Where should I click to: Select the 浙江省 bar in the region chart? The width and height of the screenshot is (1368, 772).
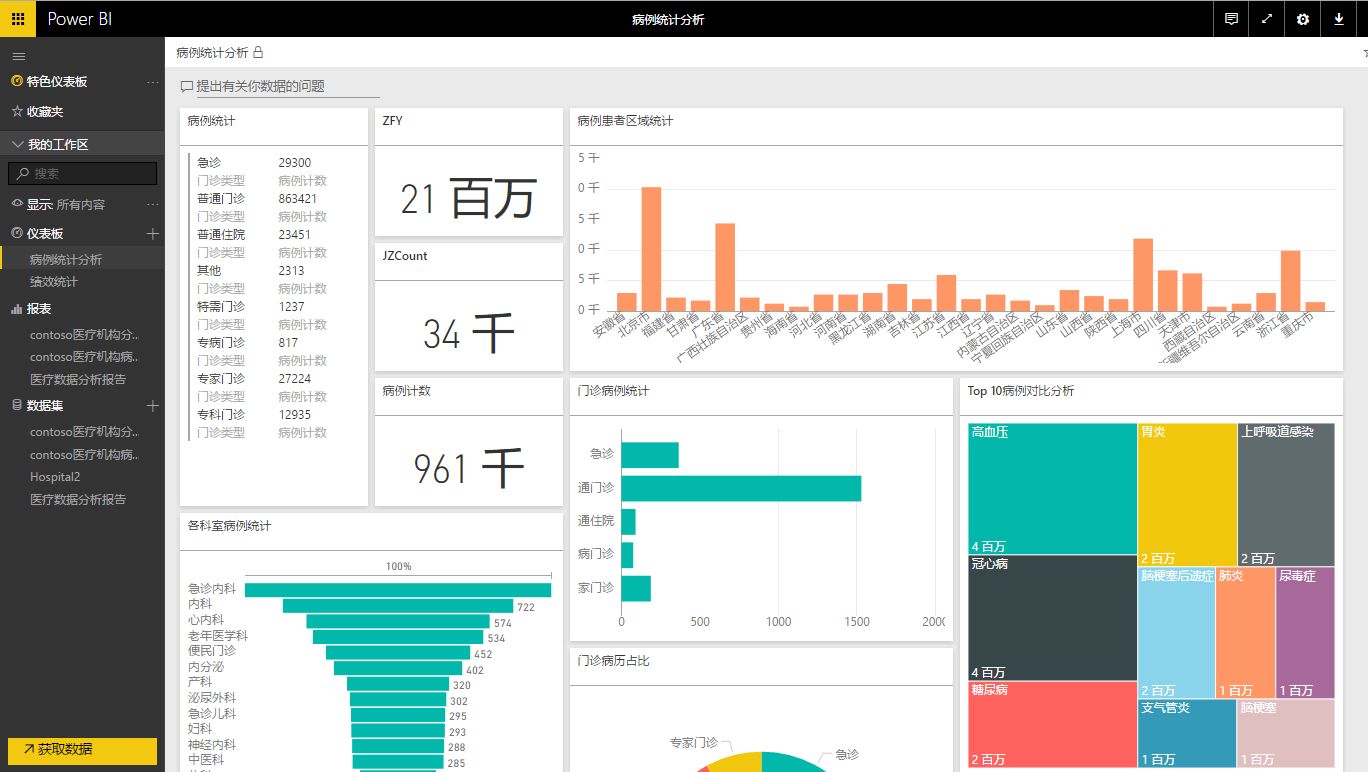click(1291, 281)
